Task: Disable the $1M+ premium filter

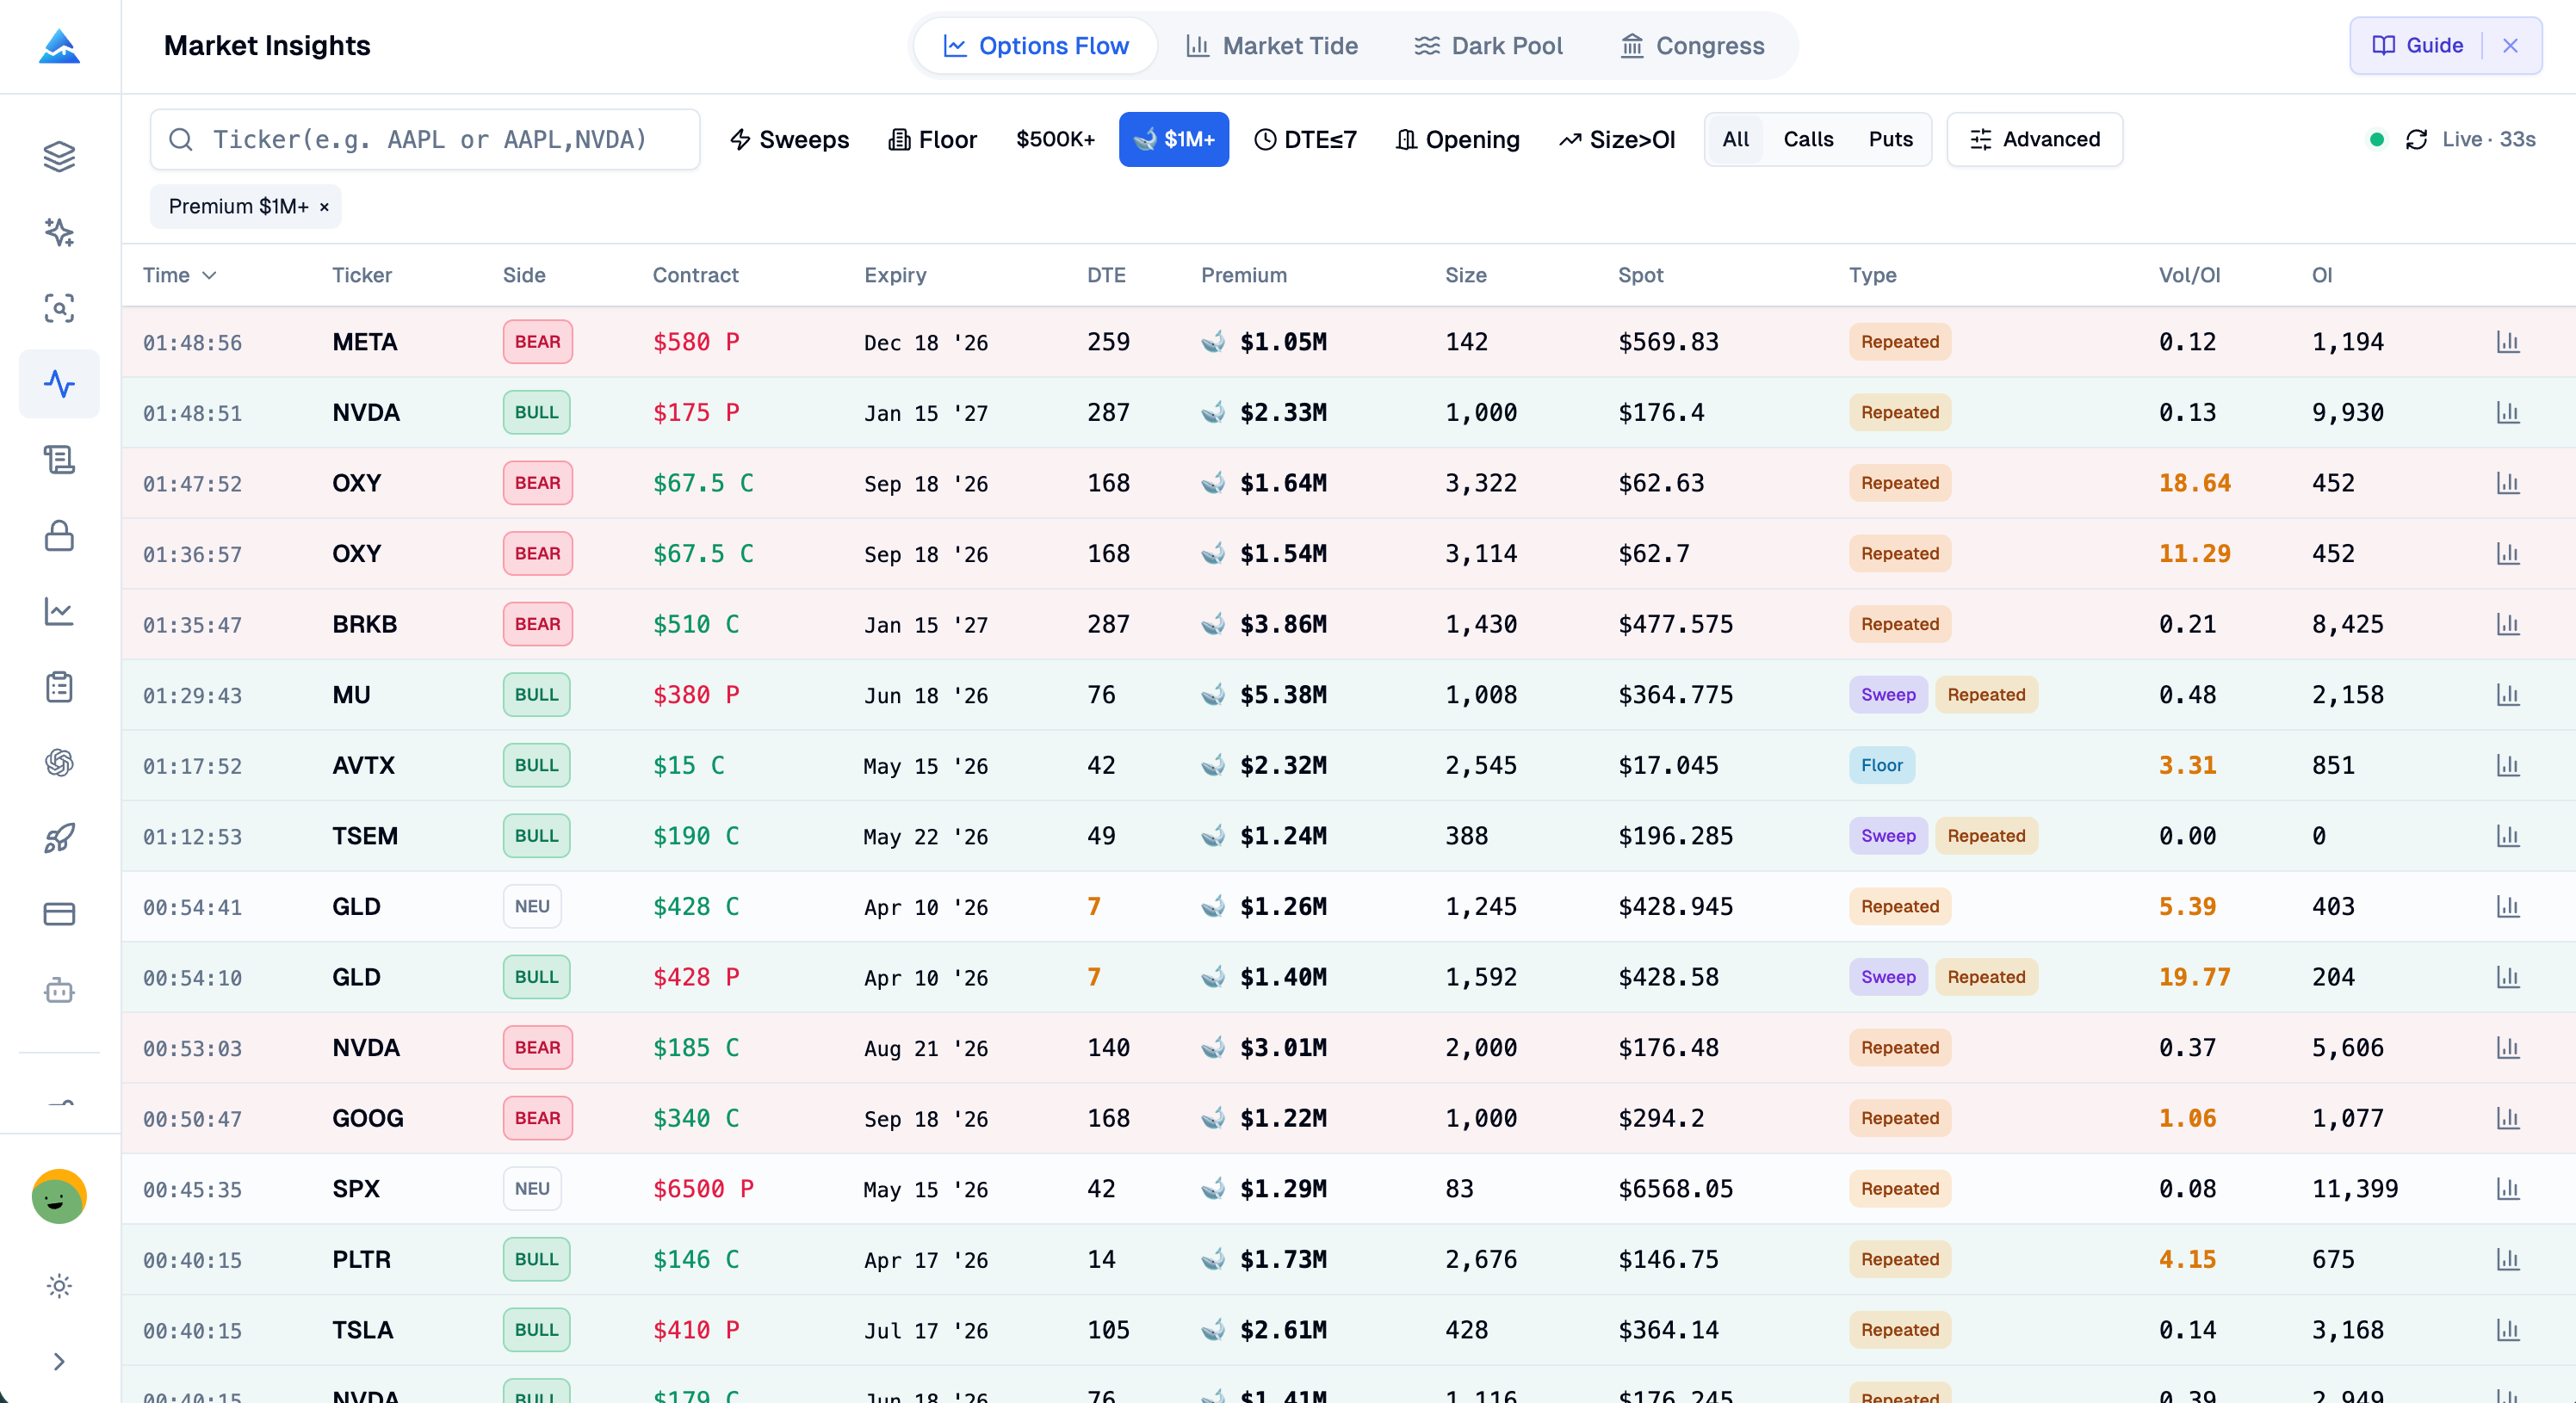Action: tap(1173, 139)
